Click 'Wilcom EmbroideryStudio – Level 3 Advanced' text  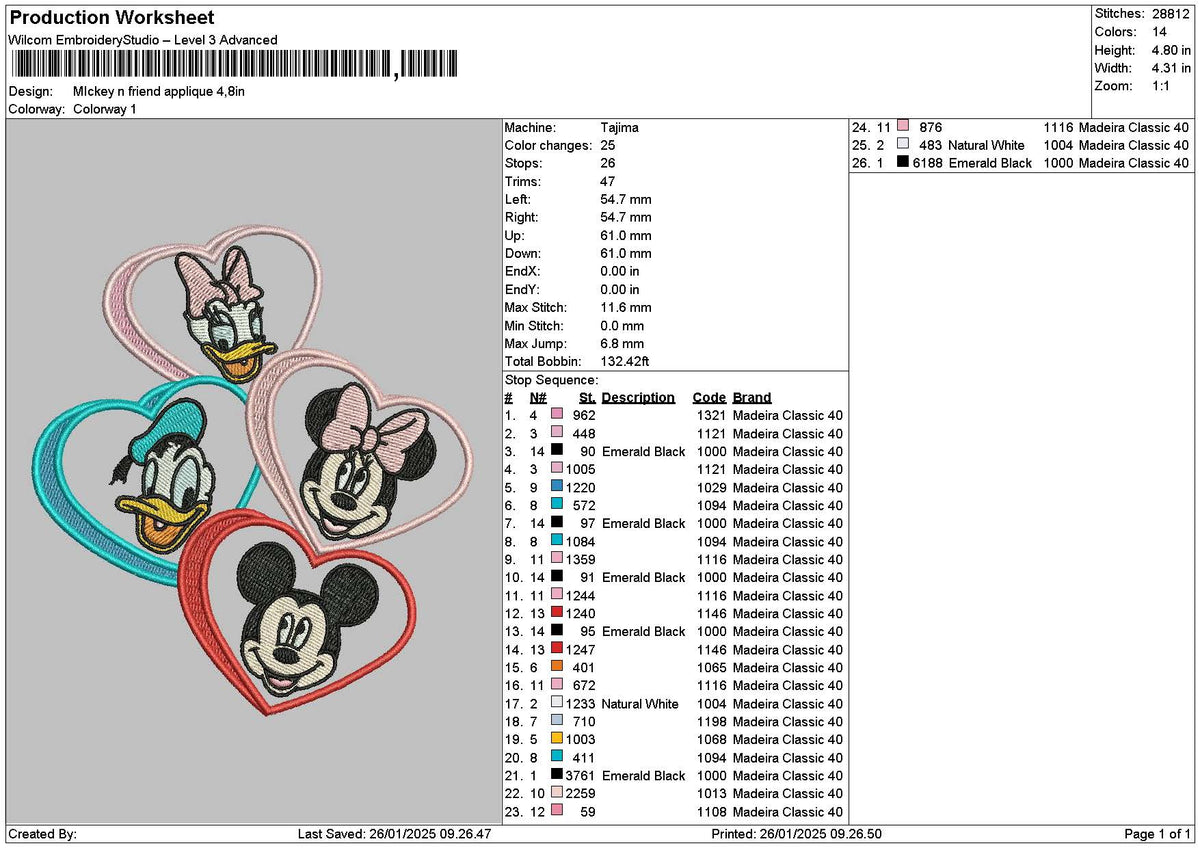point(143,40)
